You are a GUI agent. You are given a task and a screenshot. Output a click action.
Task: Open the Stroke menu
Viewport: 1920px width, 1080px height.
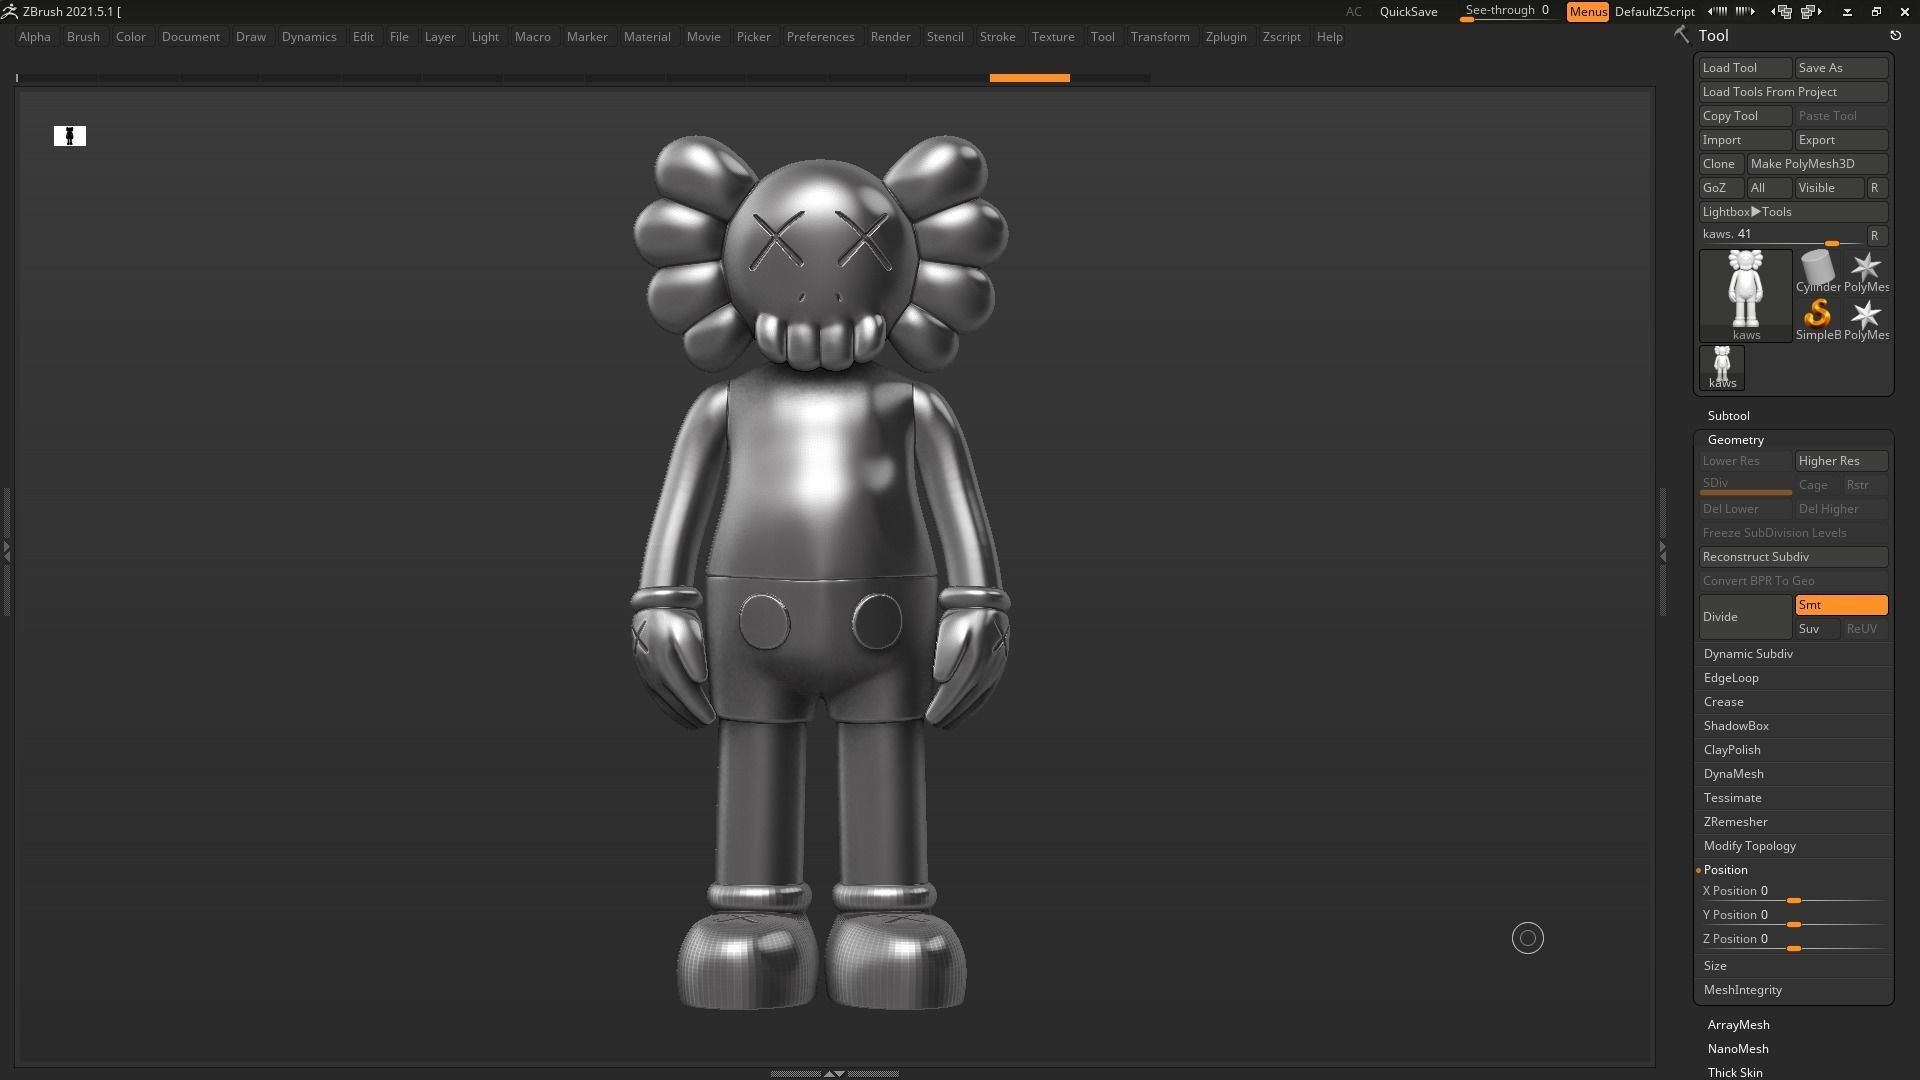click(x=997, y=37)
